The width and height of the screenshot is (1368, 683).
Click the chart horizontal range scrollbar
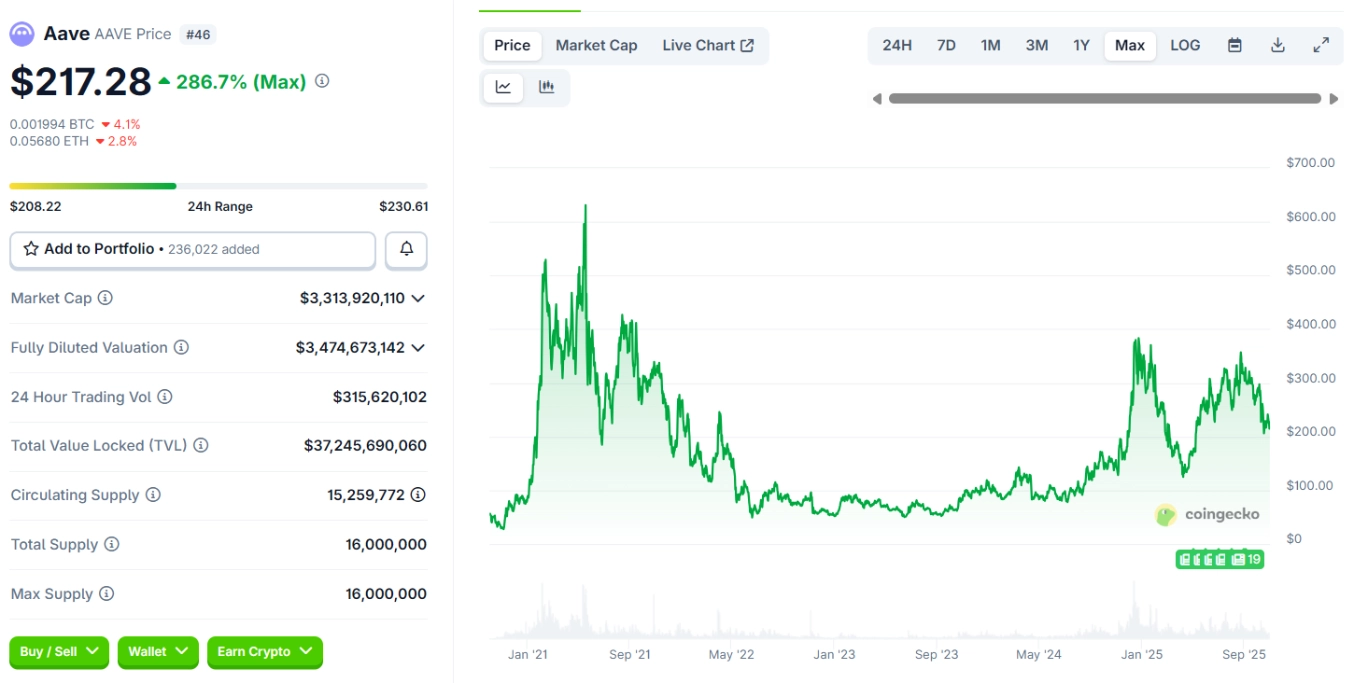(x=1104, y=99)
